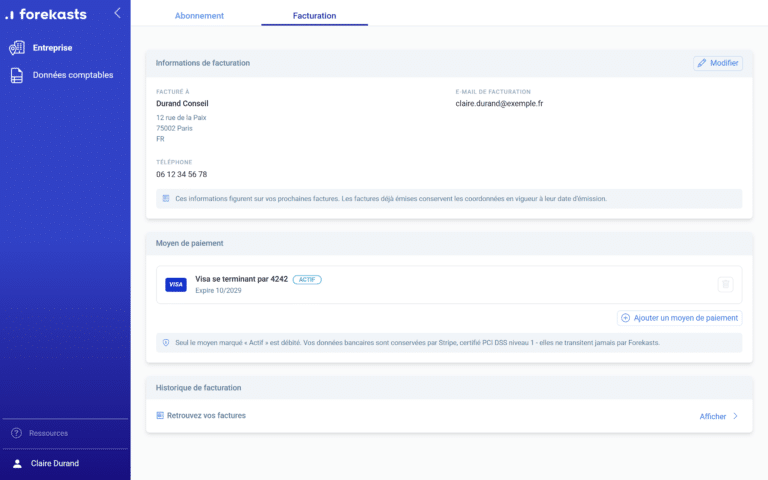Click the VISA card logo
Viewport: 768px width, 480px height.
tap(176, 285)
